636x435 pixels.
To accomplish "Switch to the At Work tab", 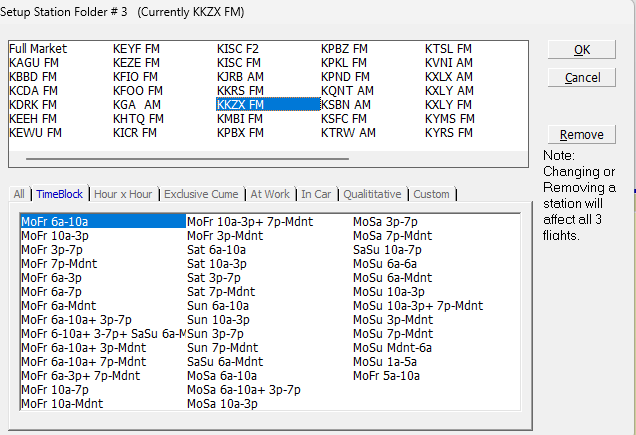I will [270, 194].
